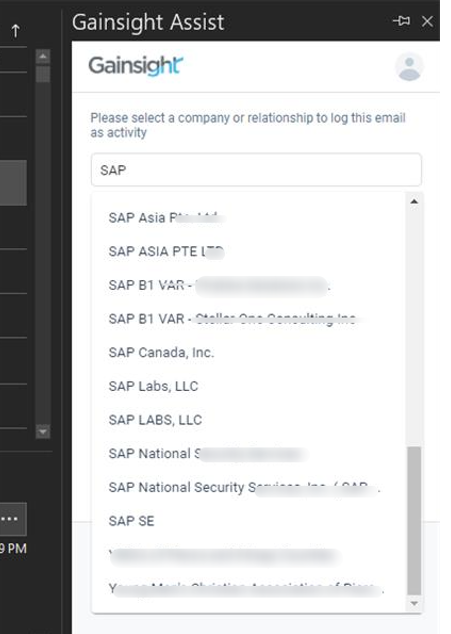451x634 pixels.
Task: Click left pane scrollbar down arrow
Action: pyautogui.click(x=43, y=431)
